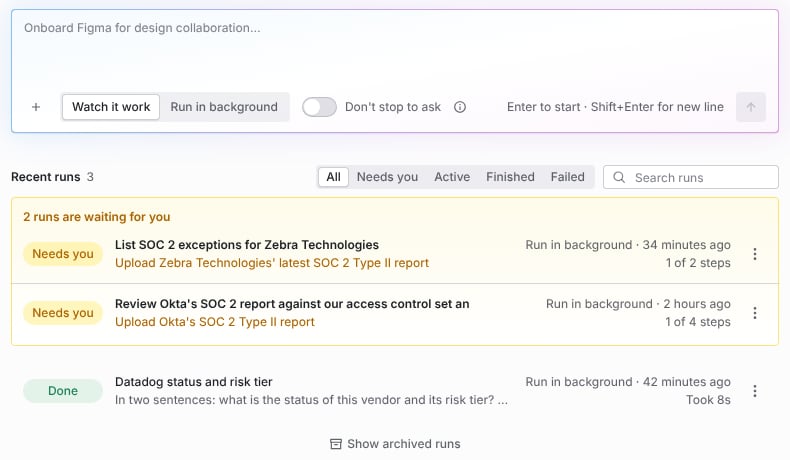Viewport: 790px width, 460px height.
Task: Switch to the Needs you filter tab
Action: tap(387, 177)
